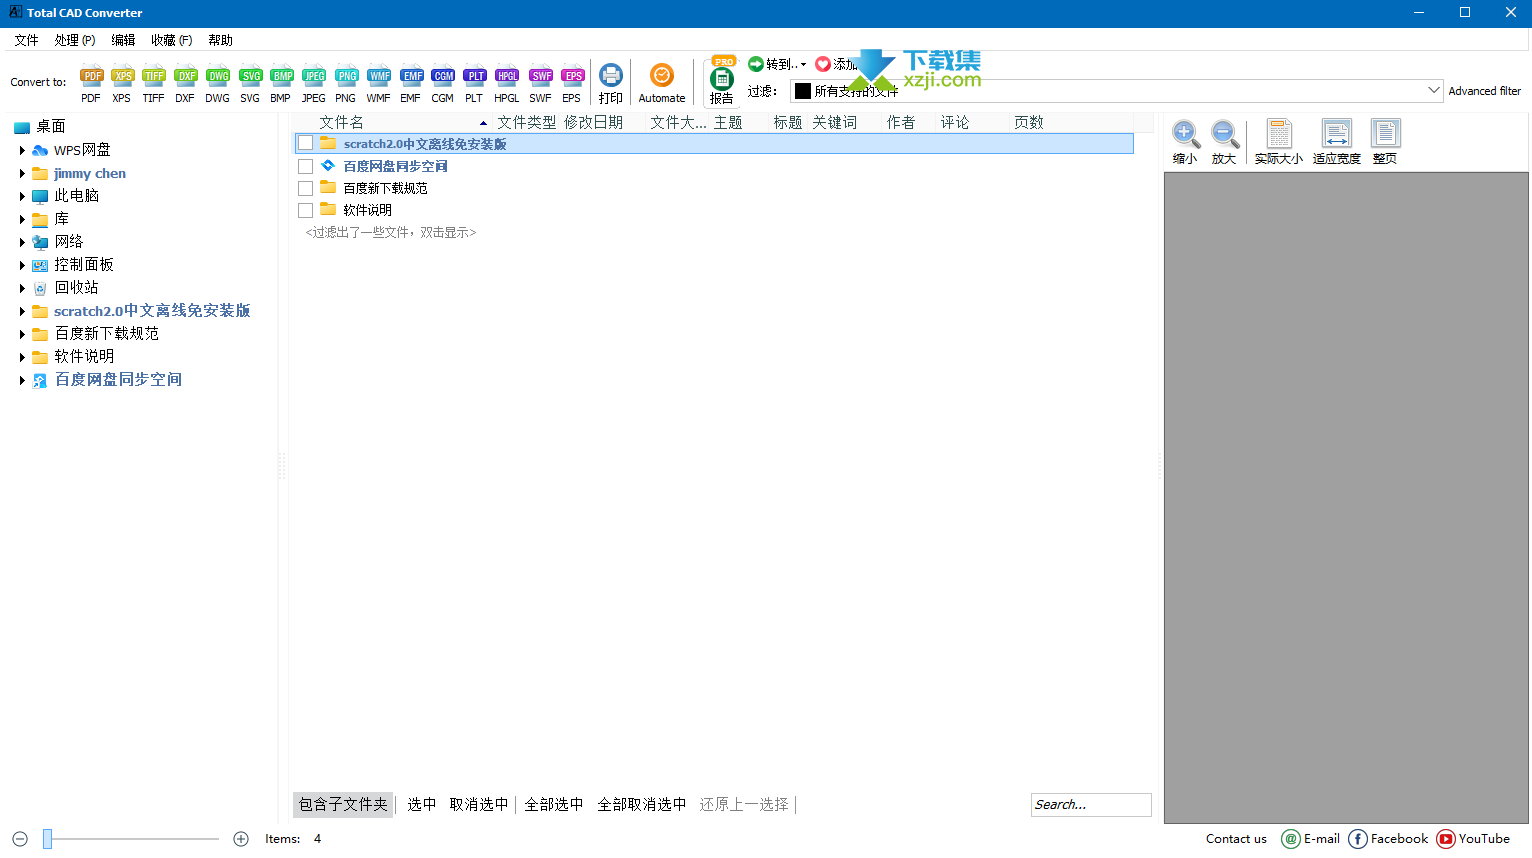Select JPEG conversion icon
This screenshot has height=858, width=1532.
[x=314, y=84]
